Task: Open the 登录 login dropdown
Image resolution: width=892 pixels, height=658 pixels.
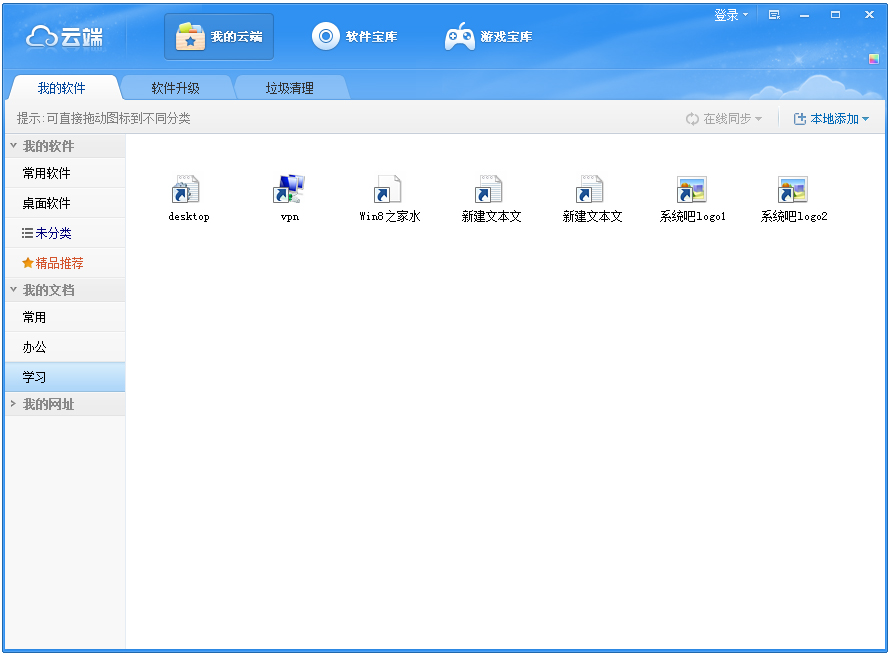Action: (731, 15)
